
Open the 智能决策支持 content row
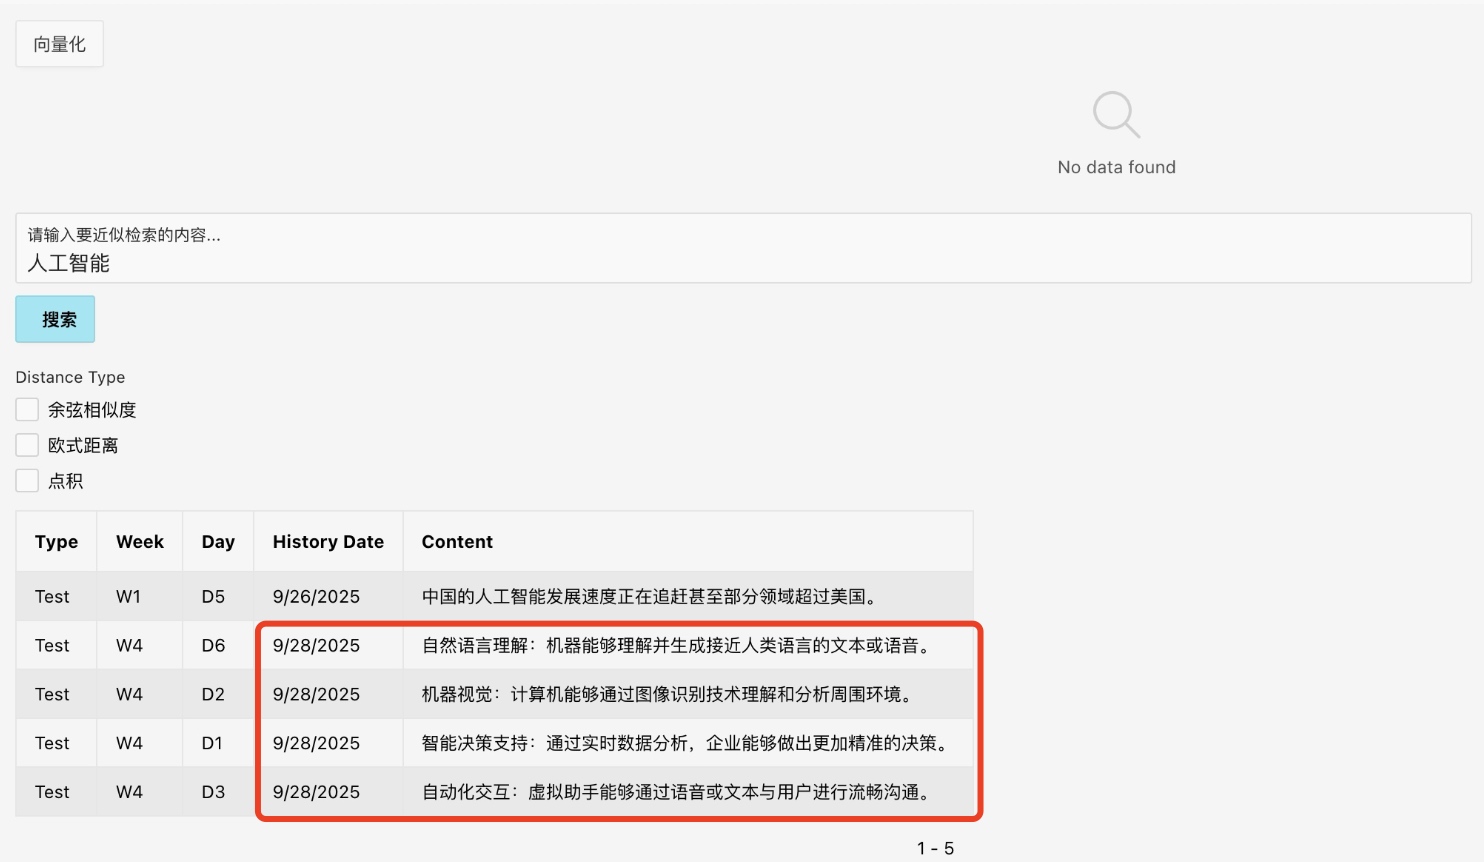tap(685, 744)
